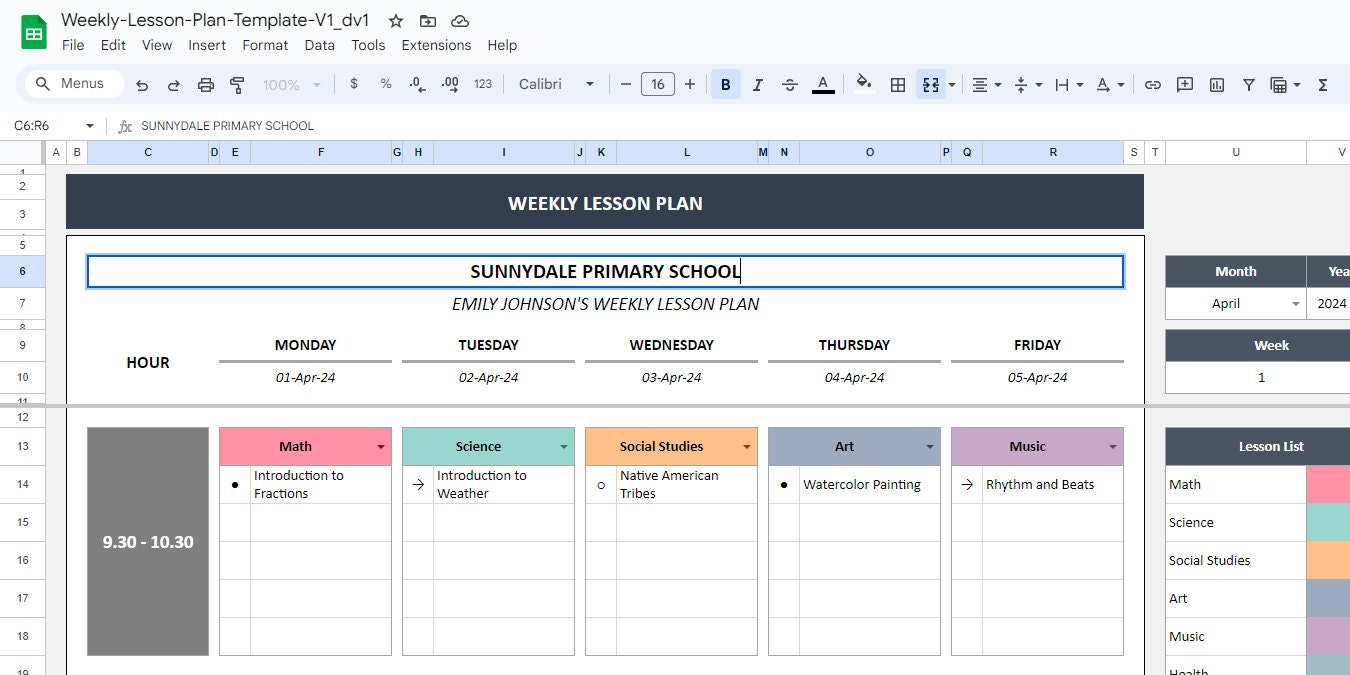Toggle italic formatting

tap(757, 84)
